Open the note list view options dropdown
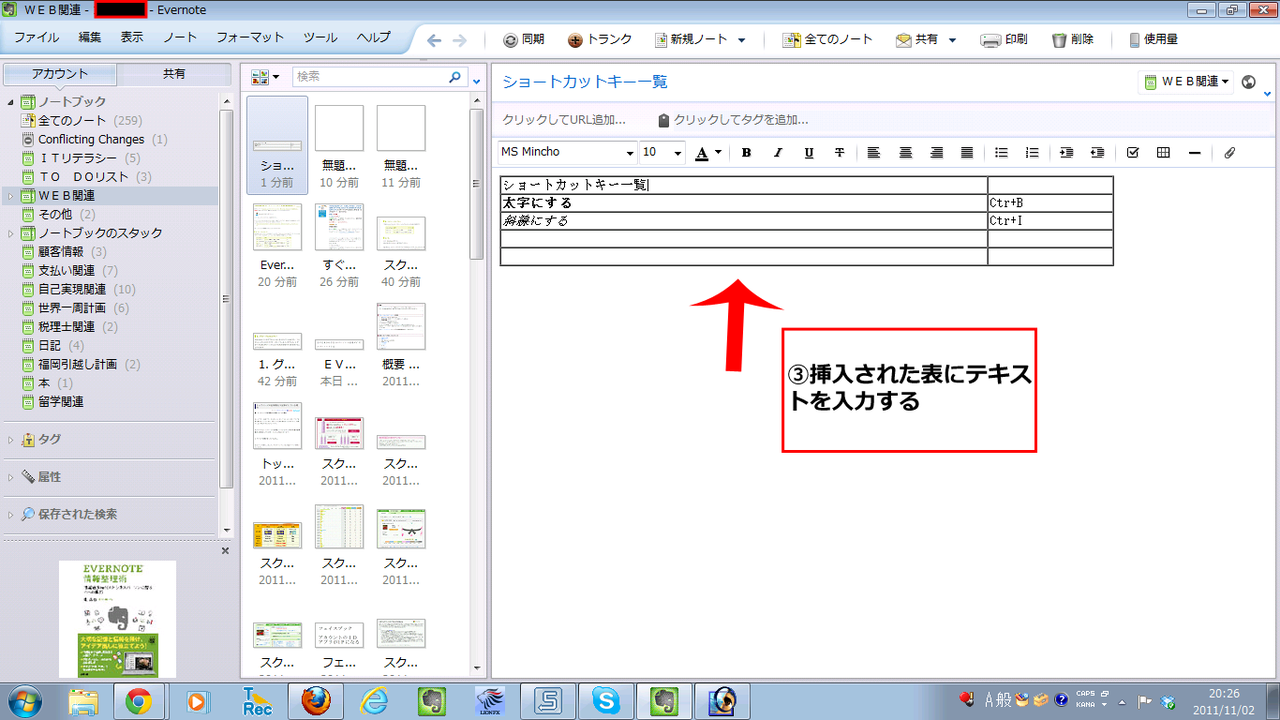The height and width of the screenshot is (720, 1280). tap(267, 77)
